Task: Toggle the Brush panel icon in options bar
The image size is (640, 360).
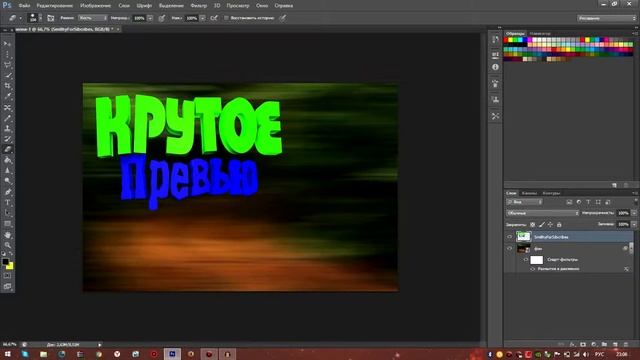Action: [x=51, y=18]
